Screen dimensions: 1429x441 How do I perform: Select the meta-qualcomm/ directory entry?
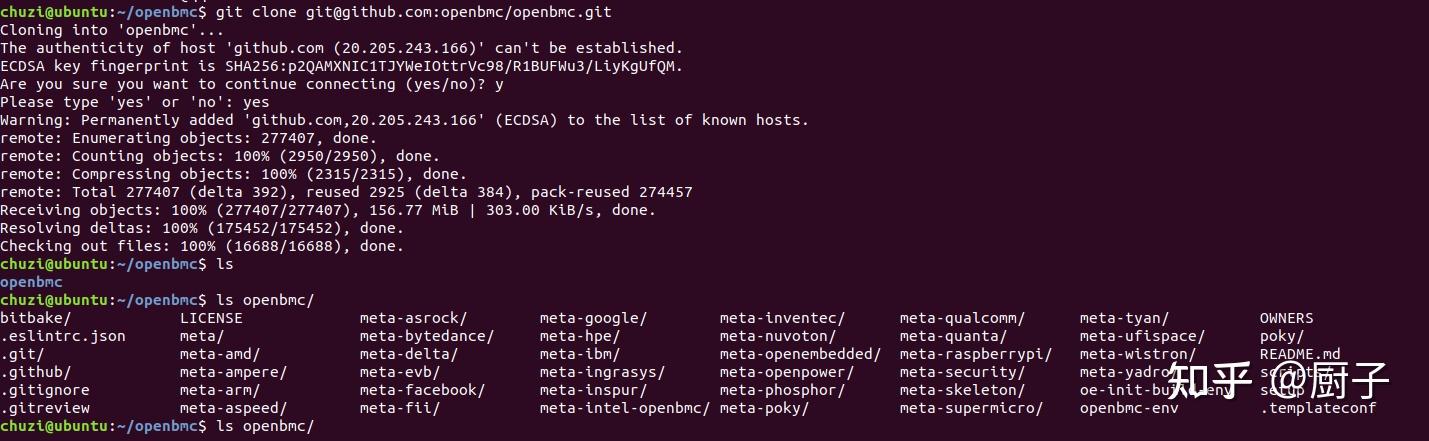coord(961,318)
